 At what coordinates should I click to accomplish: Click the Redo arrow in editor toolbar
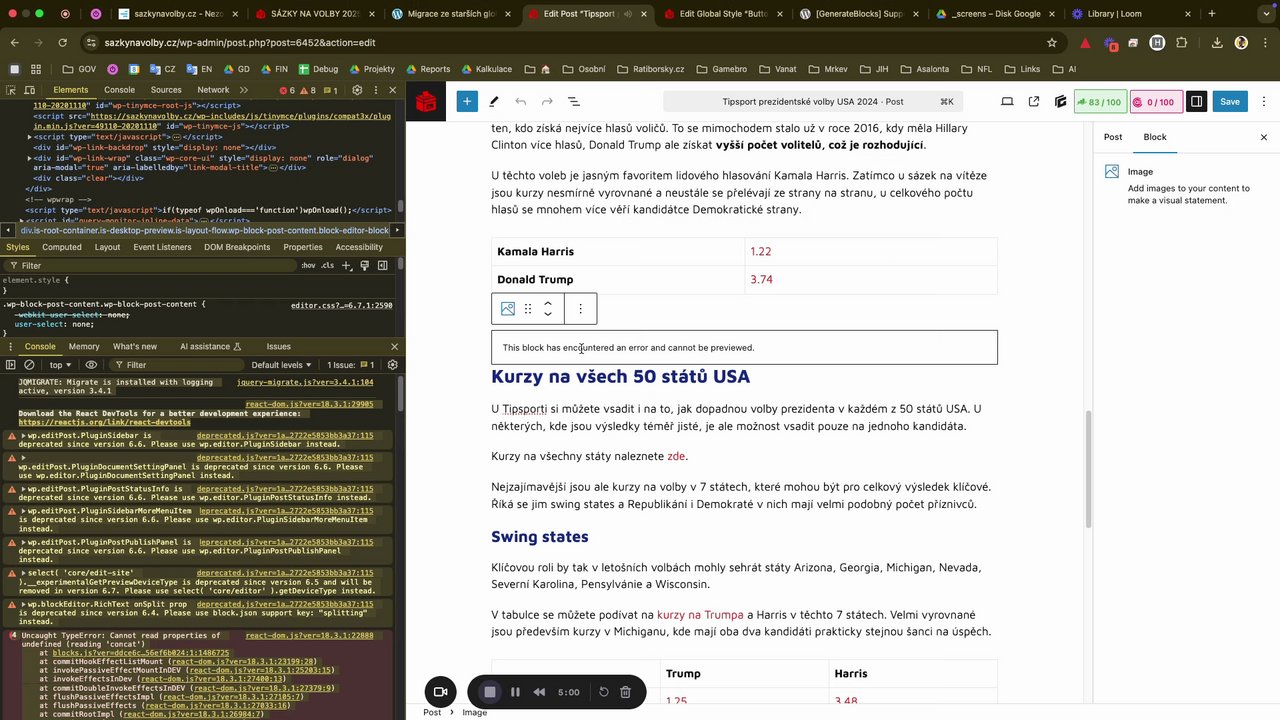pyautogui.click(x=547, y=101)
